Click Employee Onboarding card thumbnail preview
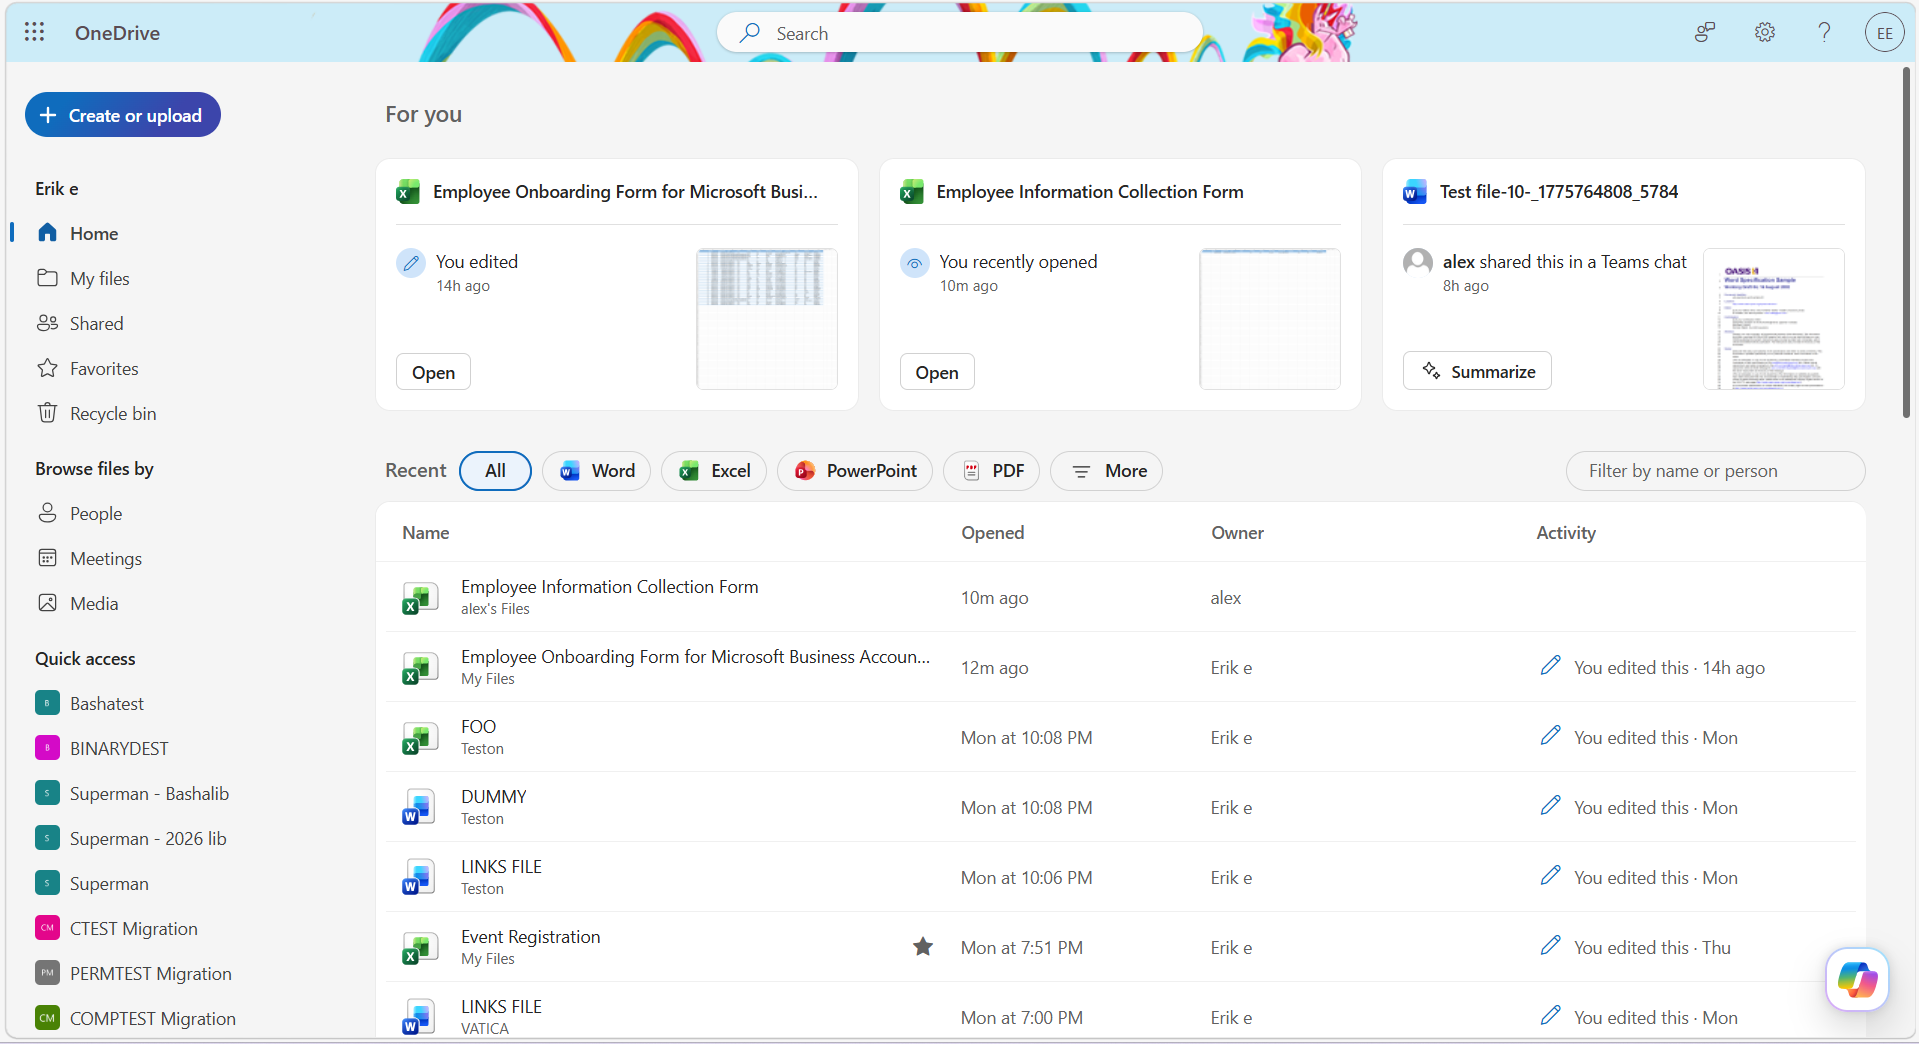Image resolution: width=1919 pixels, height=1044 pixels. 767,319
